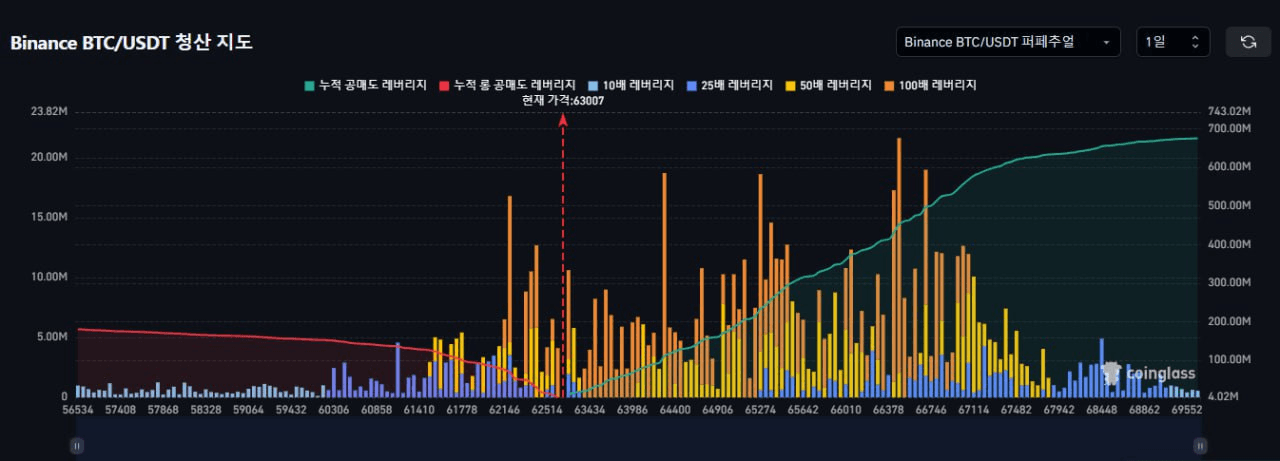Viewport: 1280px width, 461px height.
Task: Click the x-axis label 62146
Action: coord(504,410)
